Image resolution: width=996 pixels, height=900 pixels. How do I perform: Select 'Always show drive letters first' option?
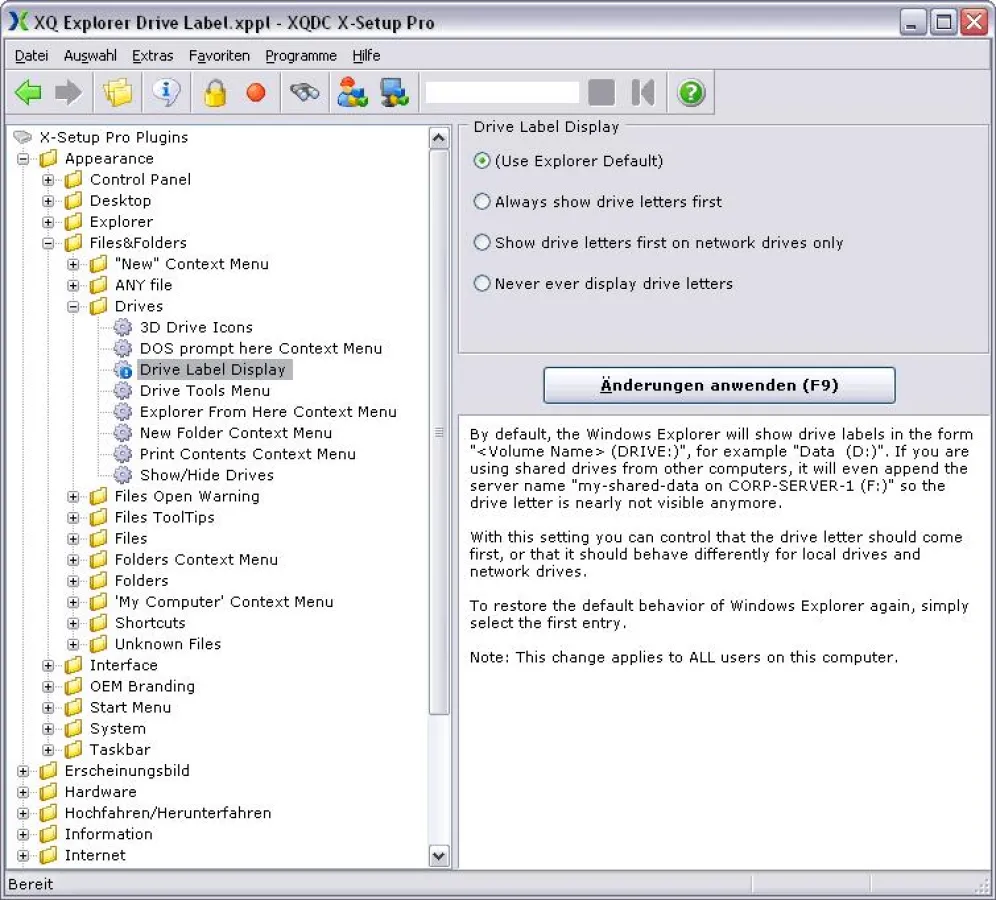coord(483,202)
